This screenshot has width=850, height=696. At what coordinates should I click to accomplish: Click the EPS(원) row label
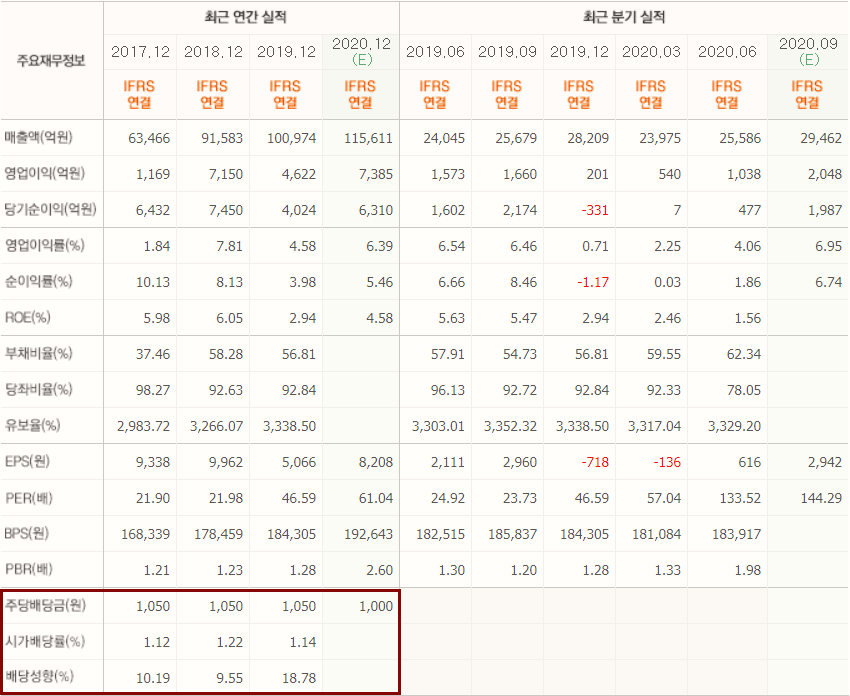pyautogui.click(x=27, y=461)
